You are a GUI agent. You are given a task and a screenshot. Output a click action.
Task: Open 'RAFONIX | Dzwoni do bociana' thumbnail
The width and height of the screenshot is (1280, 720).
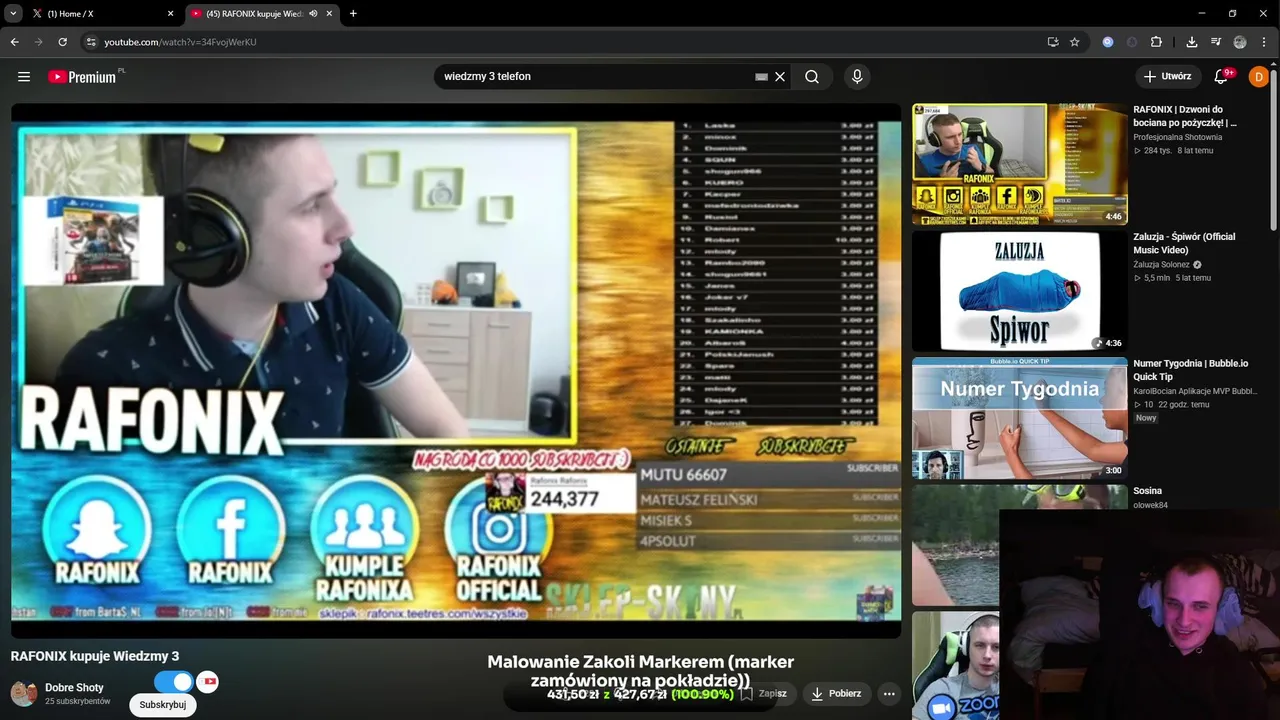[1019, 164]
